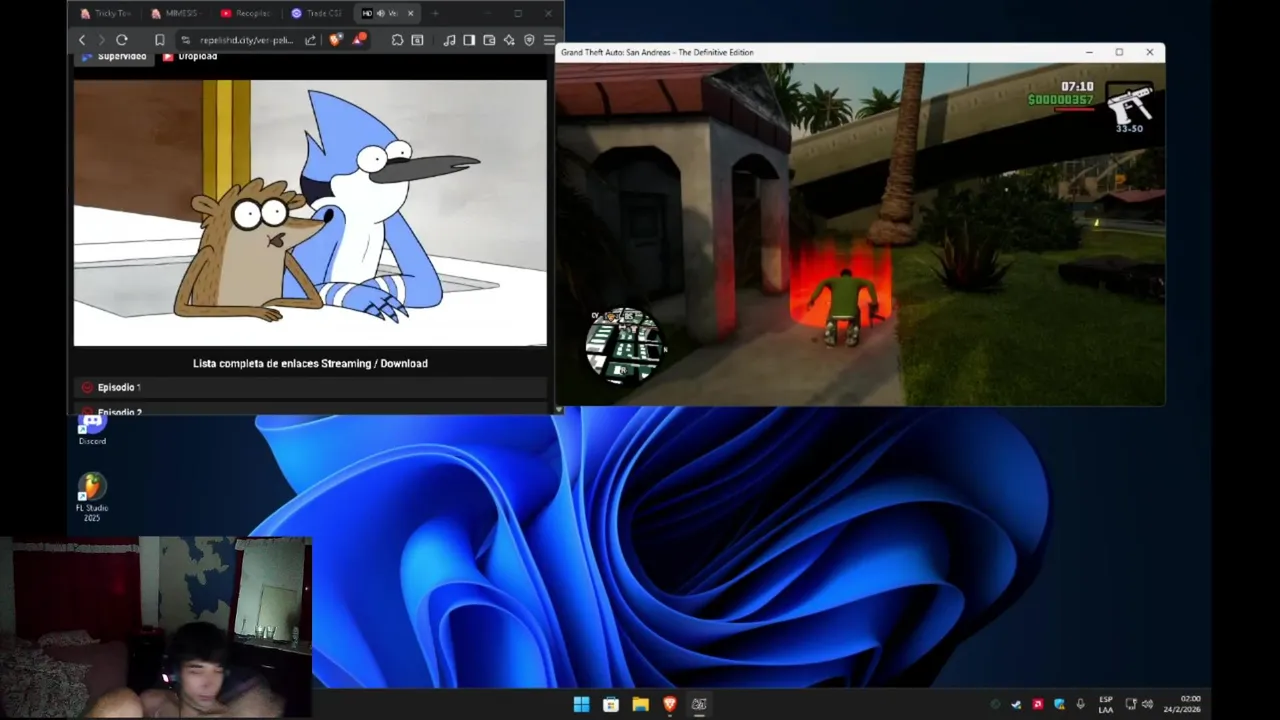Open the Steam tray icon

coord(1016,704)
